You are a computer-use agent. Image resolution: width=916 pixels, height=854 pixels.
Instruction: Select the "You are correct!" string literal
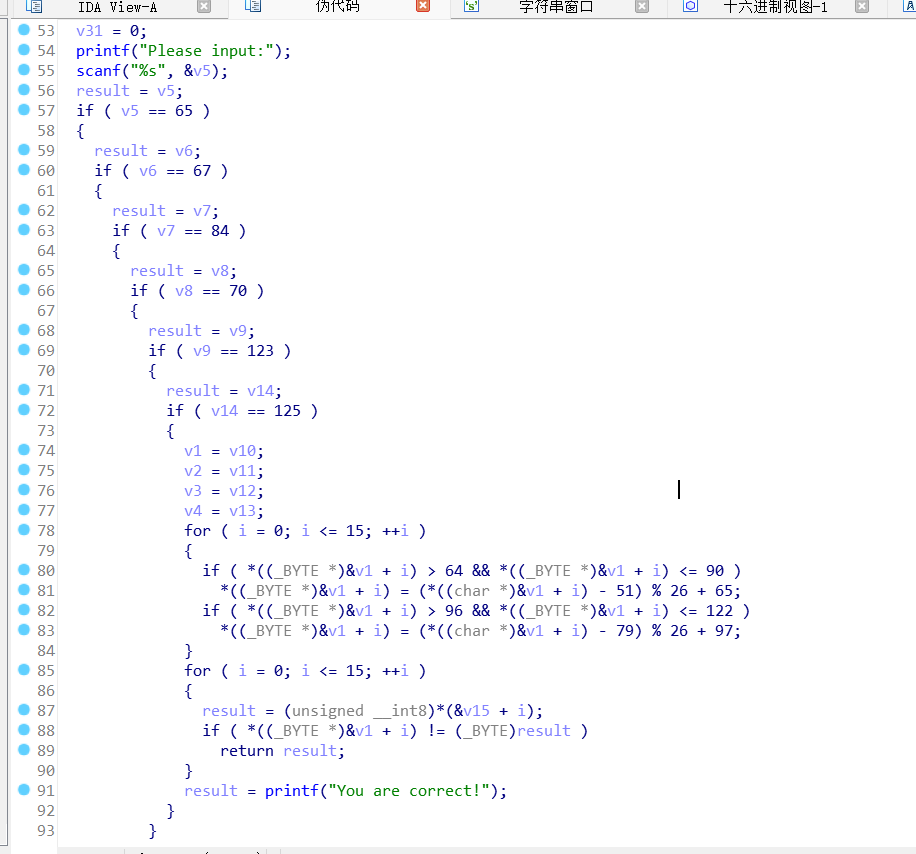click(409, 791)
